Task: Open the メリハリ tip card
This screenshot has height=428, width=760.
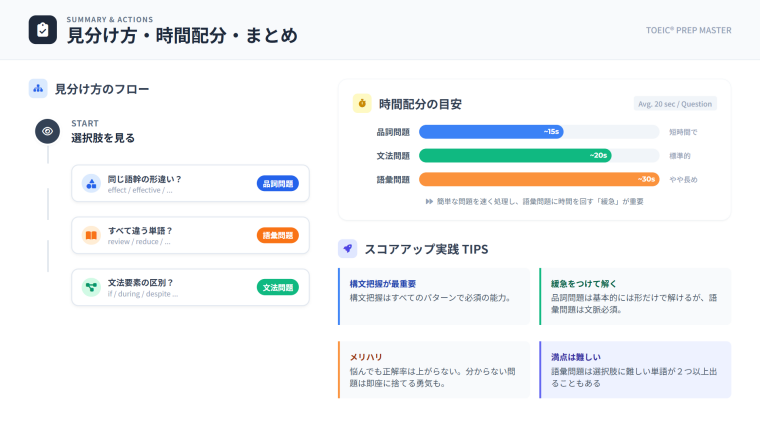Action: (x=434, y=369)
